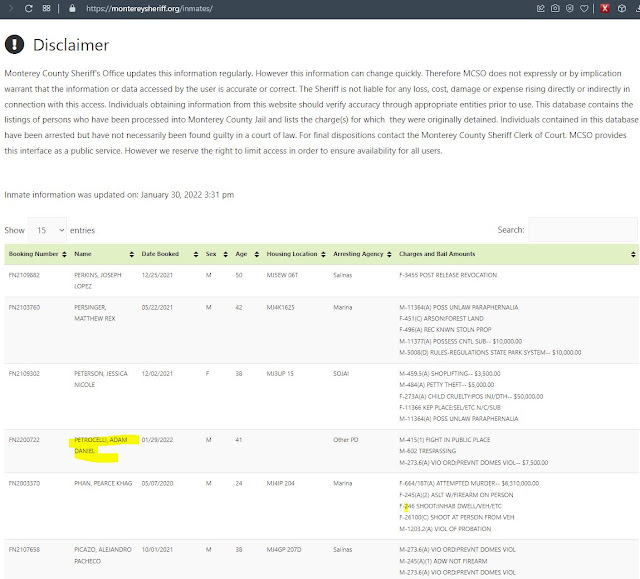Sort the table by Name column
Viewport: 640px width, 579px height.
[x=103, y=254]
